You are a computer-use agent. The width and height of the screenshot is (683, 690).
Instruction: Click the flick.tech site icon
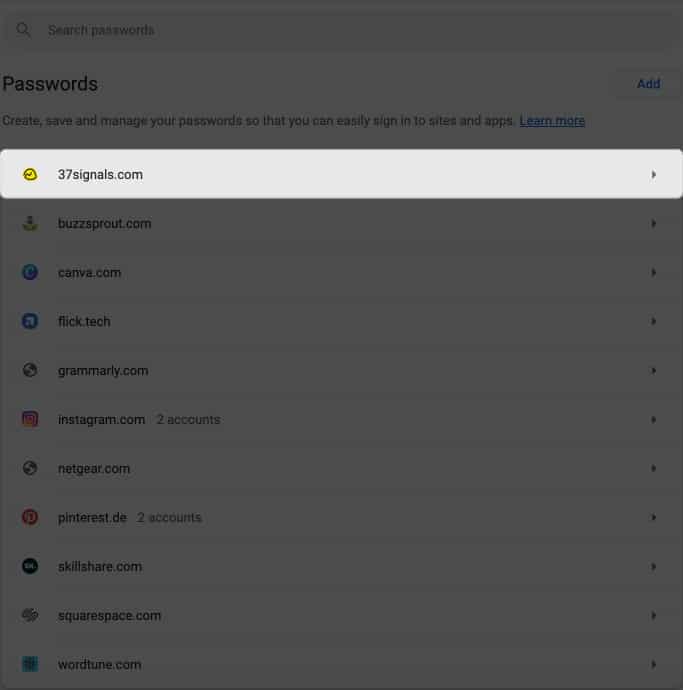(30, 322)
